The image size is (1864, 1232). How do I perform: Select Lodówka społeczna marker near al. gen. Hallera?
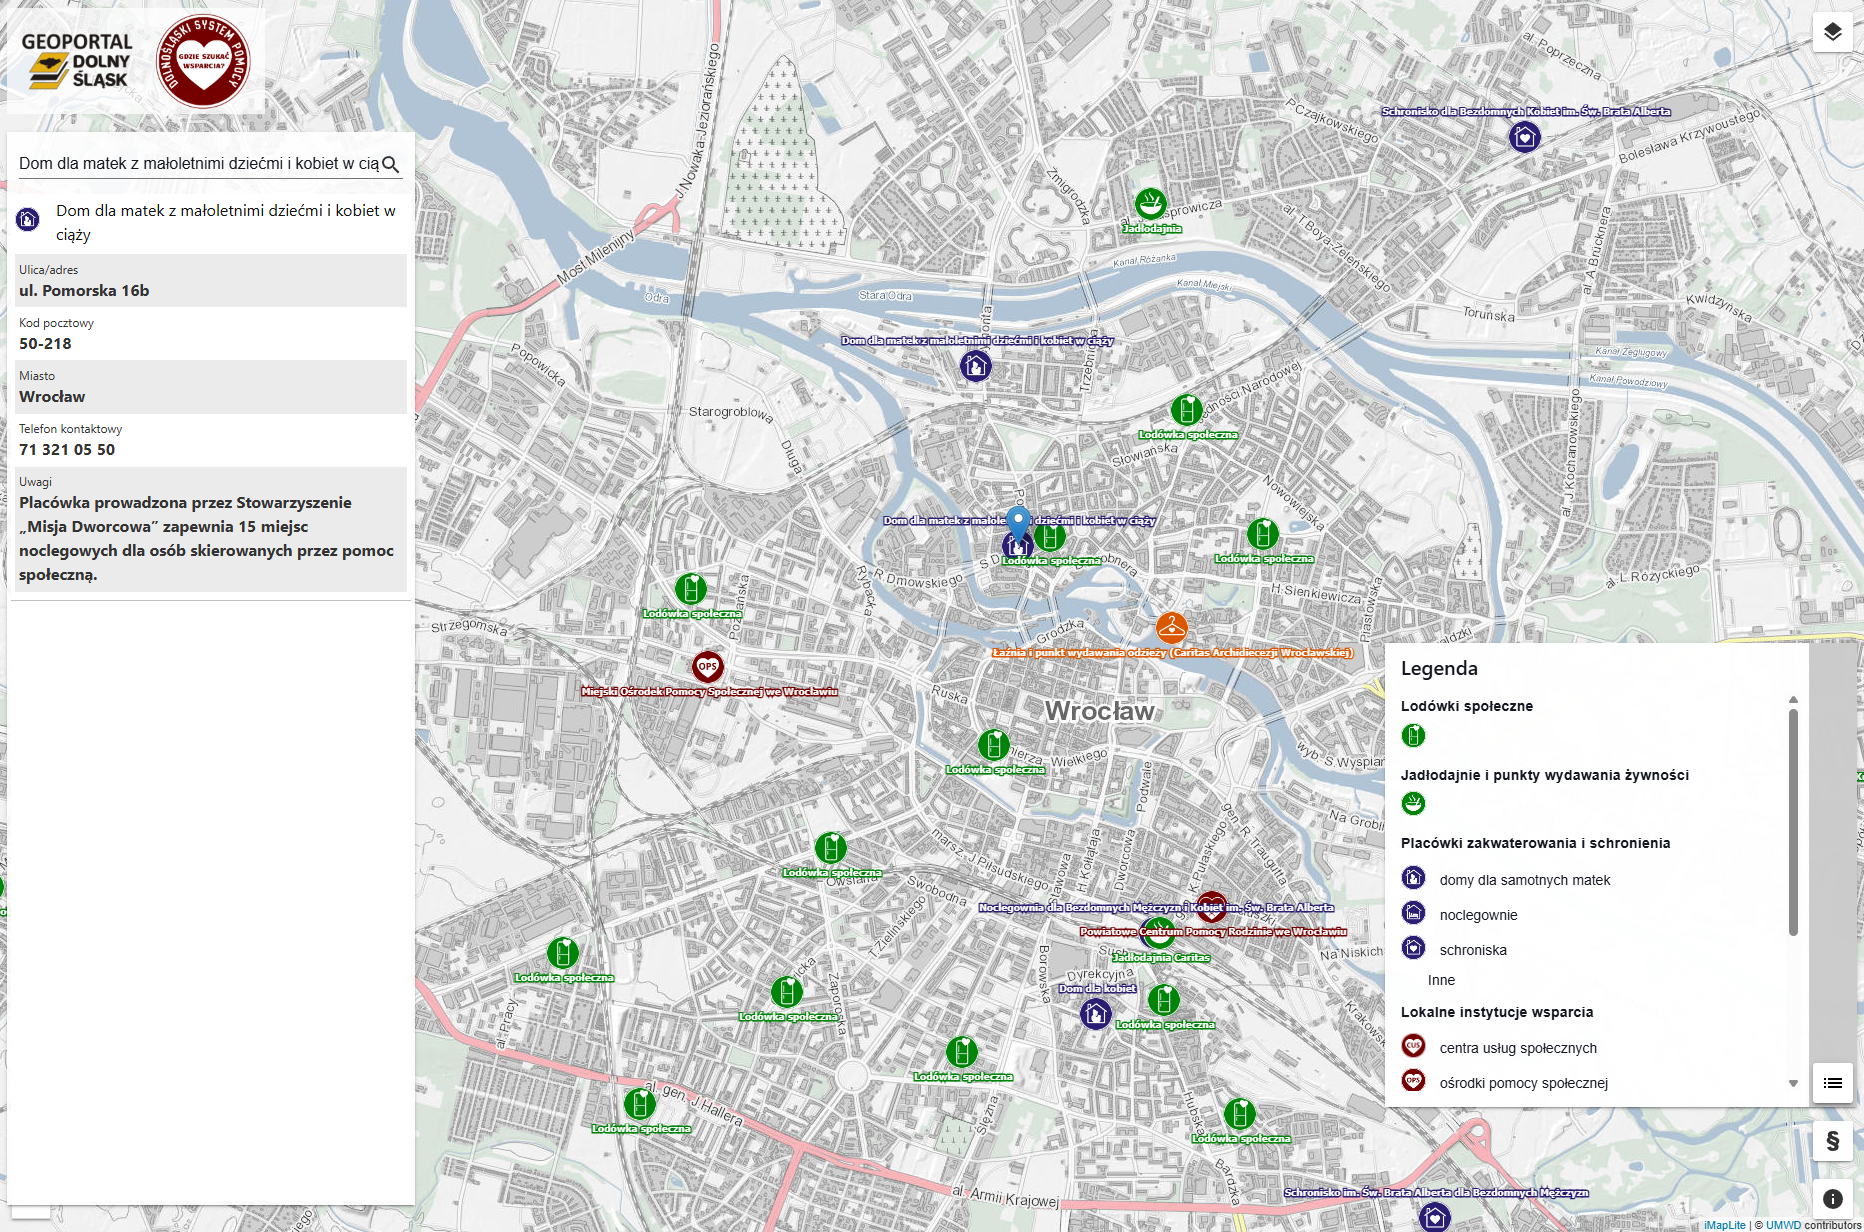pos(640,1104)
